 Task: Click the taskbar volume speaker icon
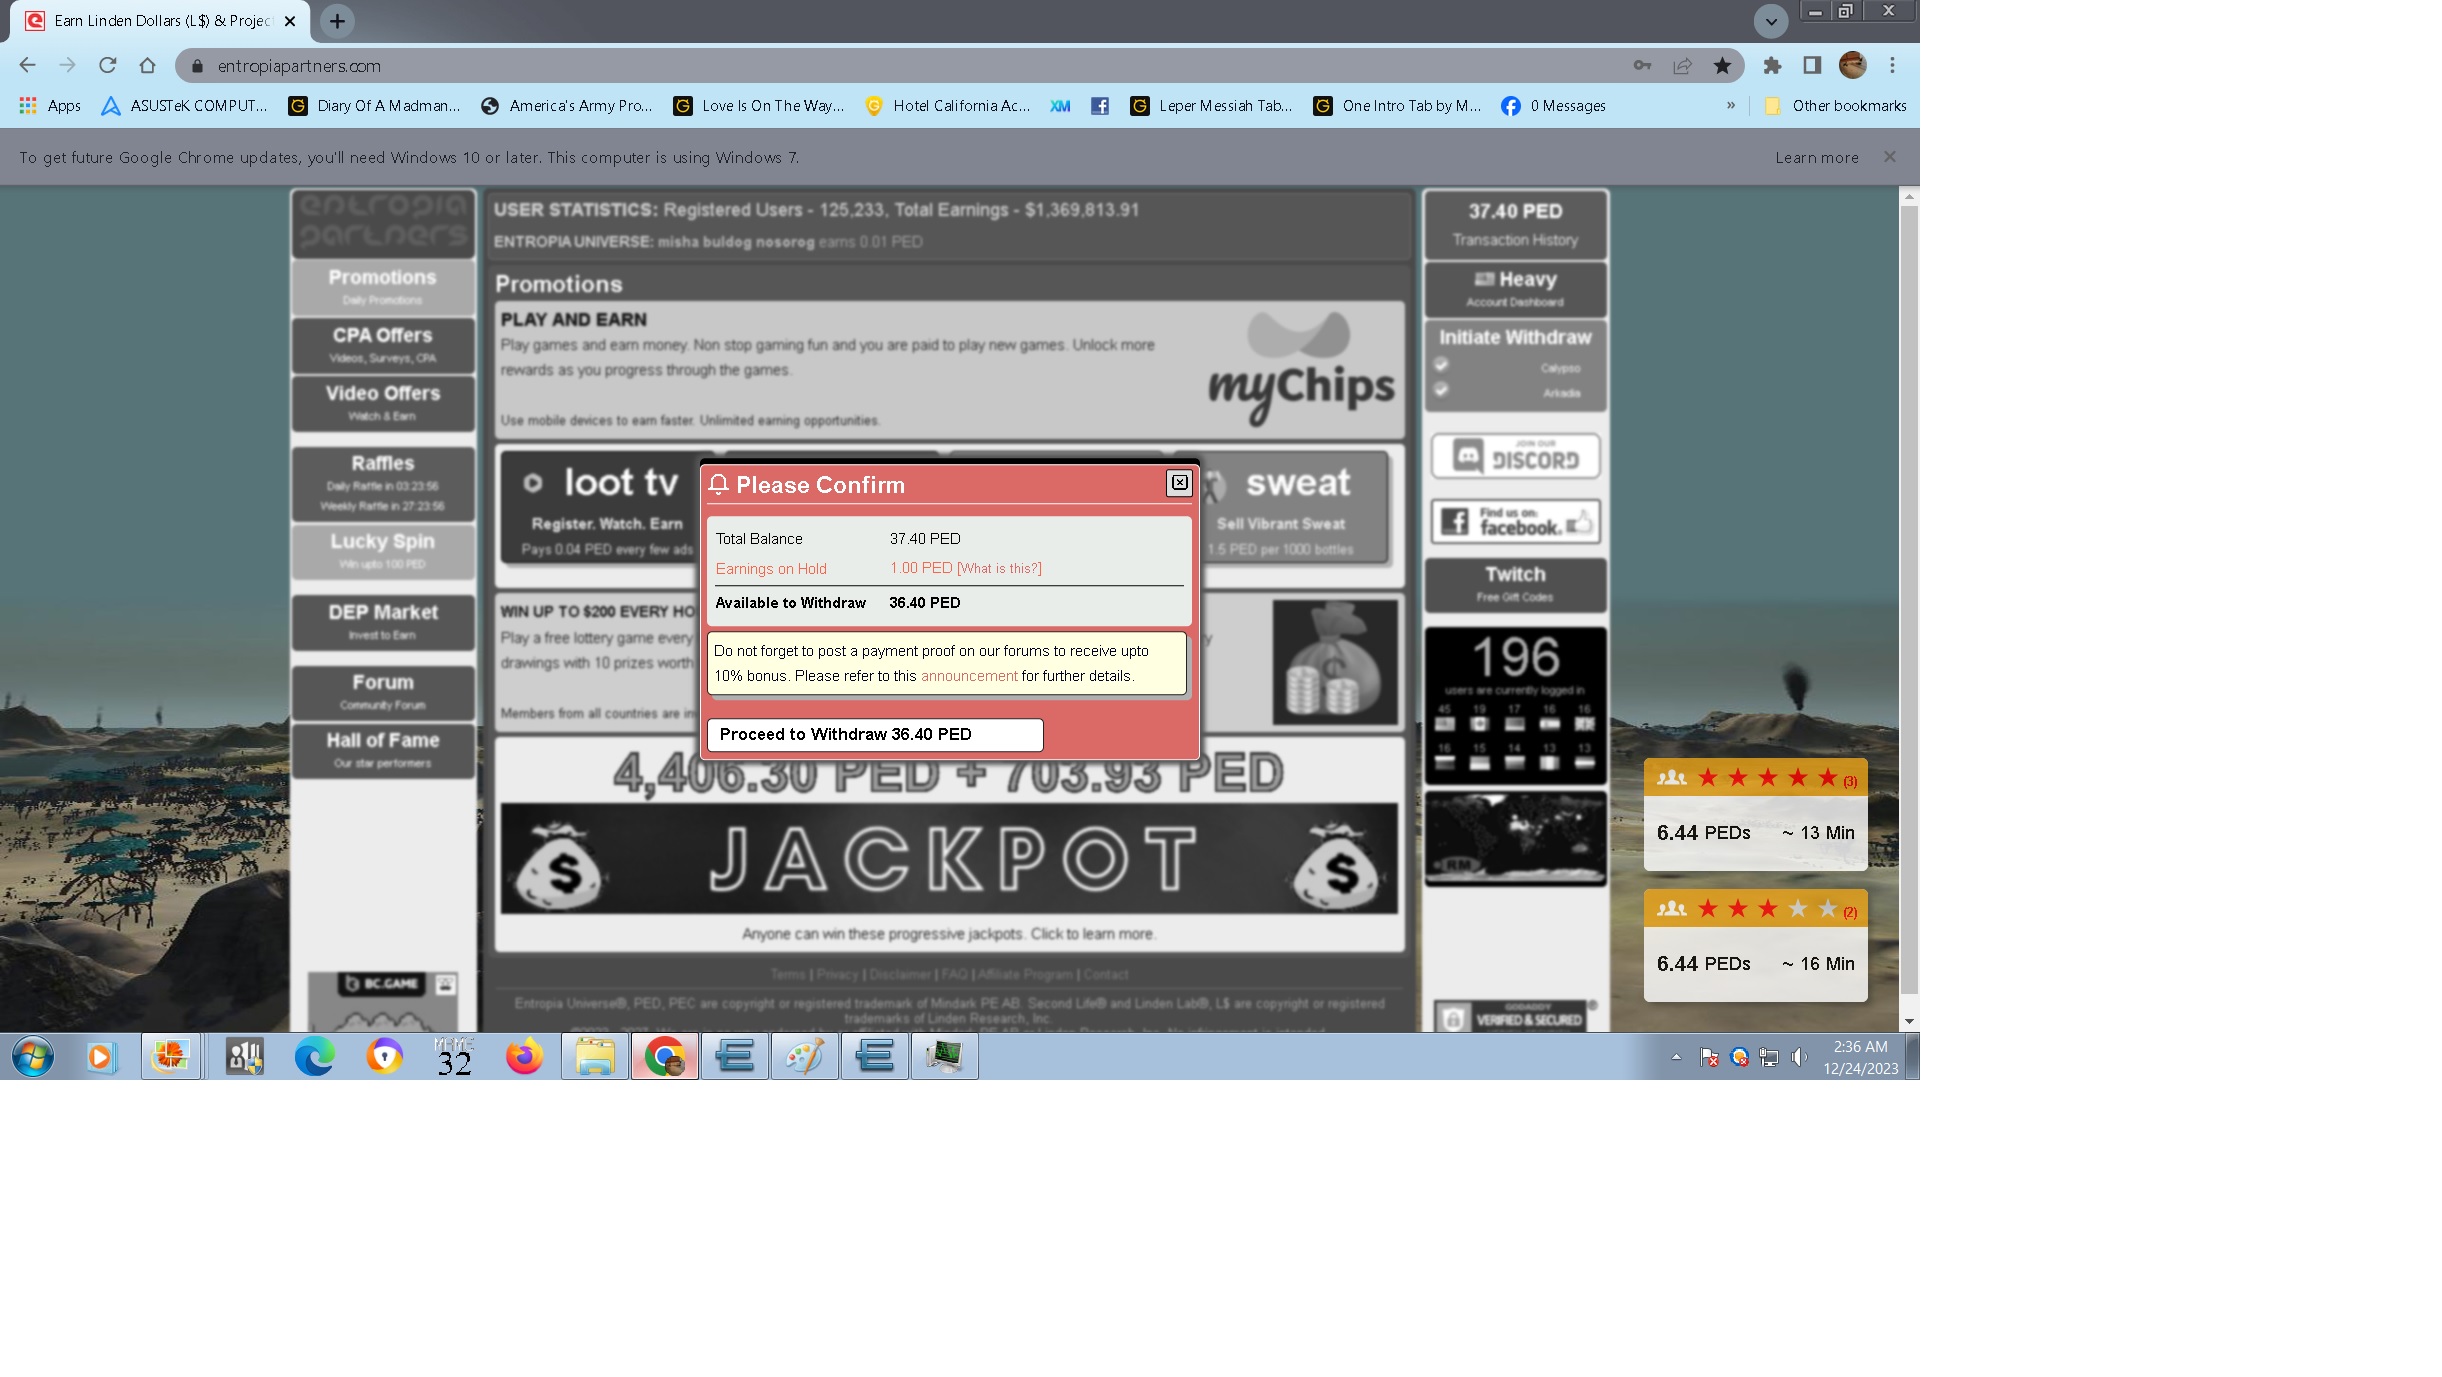tap(1799, 1057)
